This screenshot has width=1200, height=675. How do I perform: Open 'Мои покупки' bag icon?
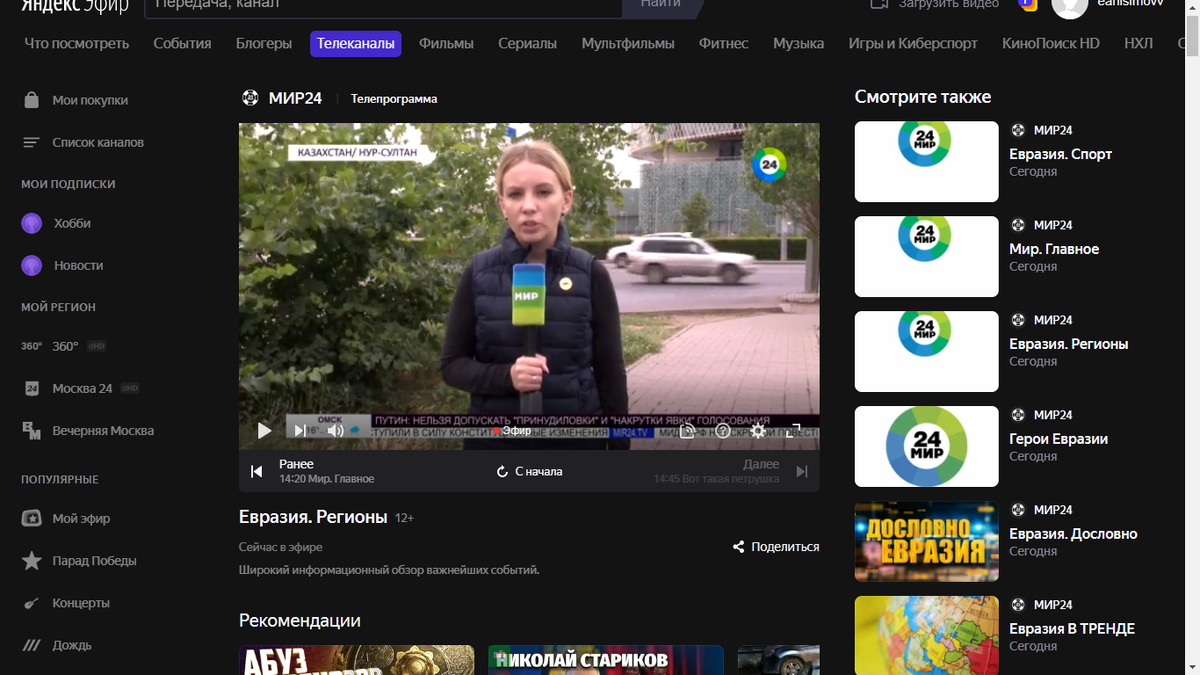32,100
